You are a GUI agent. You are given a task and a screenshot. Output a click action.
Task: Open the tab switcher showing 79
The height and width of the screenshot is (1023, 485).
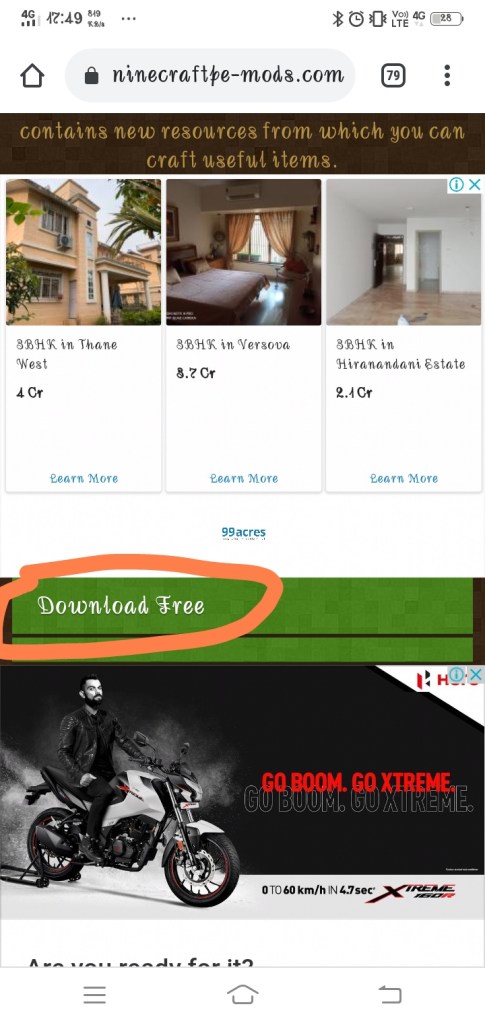(x=393, y=76)
